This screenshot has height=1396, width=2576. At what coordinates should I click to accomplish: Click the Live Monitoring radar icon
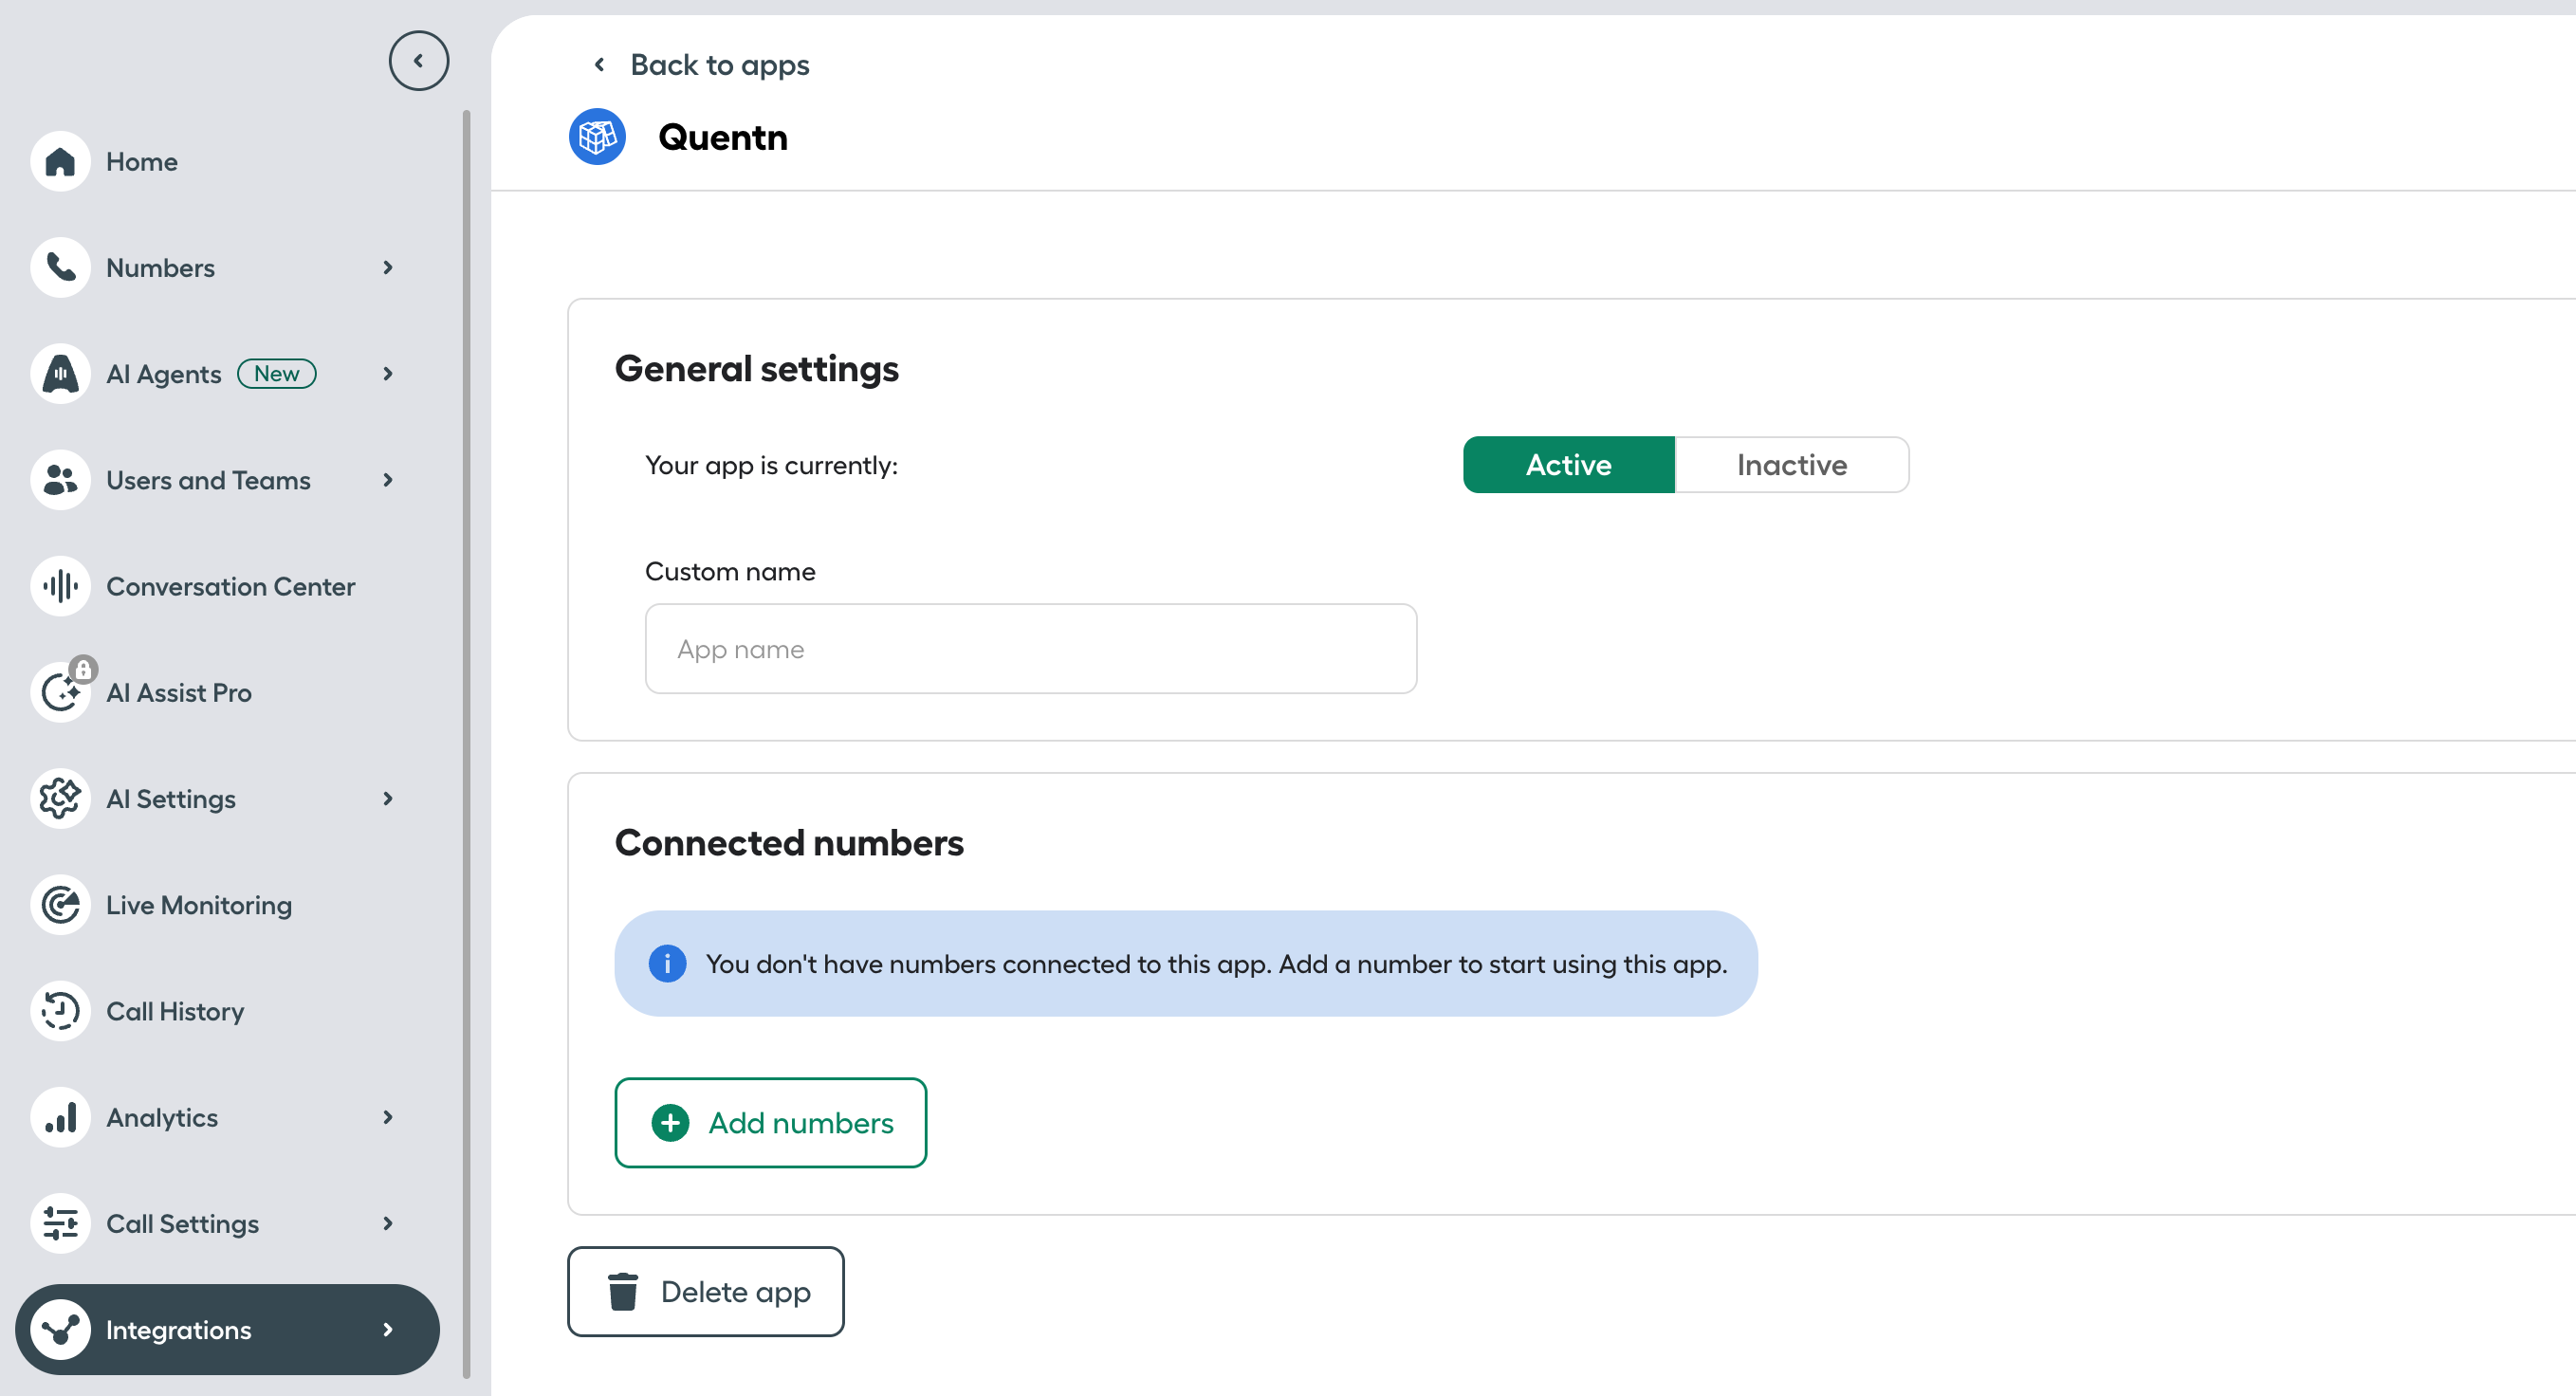point(61,905)
